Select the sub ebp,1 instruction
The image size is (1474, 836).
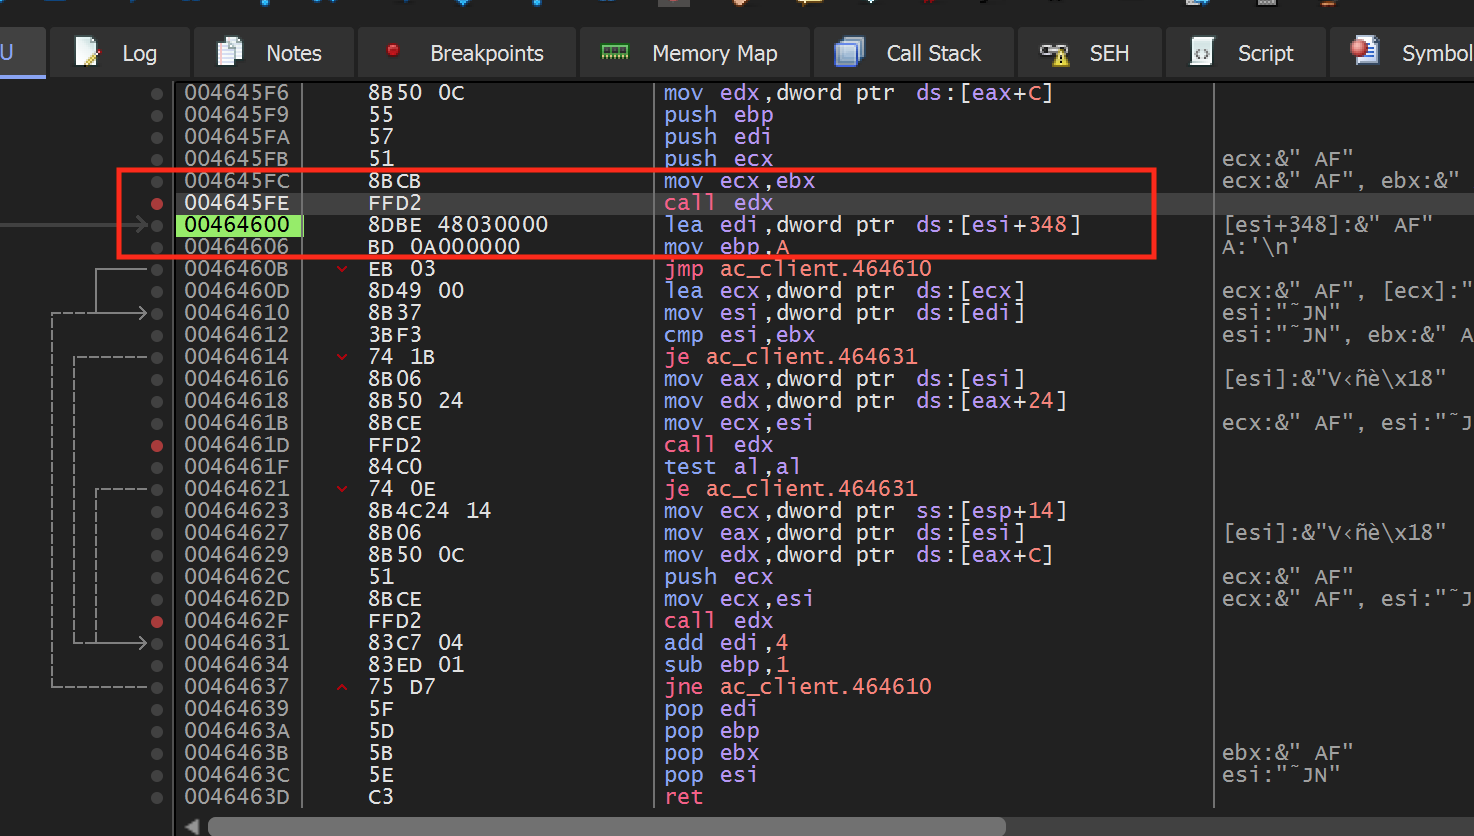726,665
